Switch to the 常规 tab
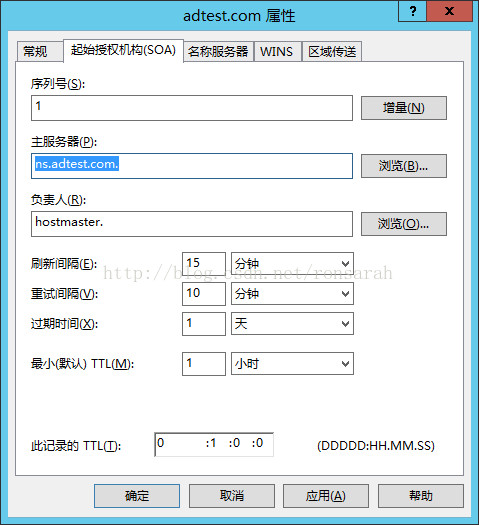This screenshot has width=479, height=525. click(x=39, y=52)
